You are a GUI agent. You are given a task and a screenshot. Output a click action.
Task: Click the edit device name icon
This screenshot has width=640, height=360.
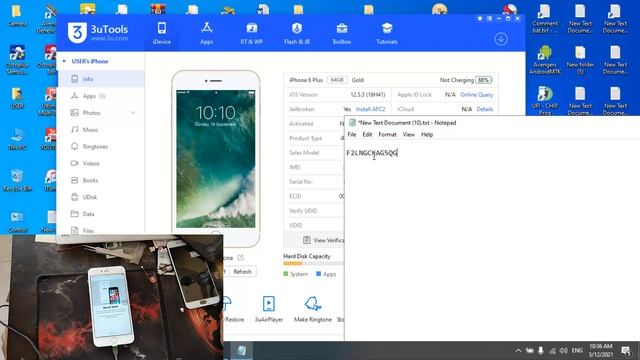pyautogui.click(x=240, y=258)
